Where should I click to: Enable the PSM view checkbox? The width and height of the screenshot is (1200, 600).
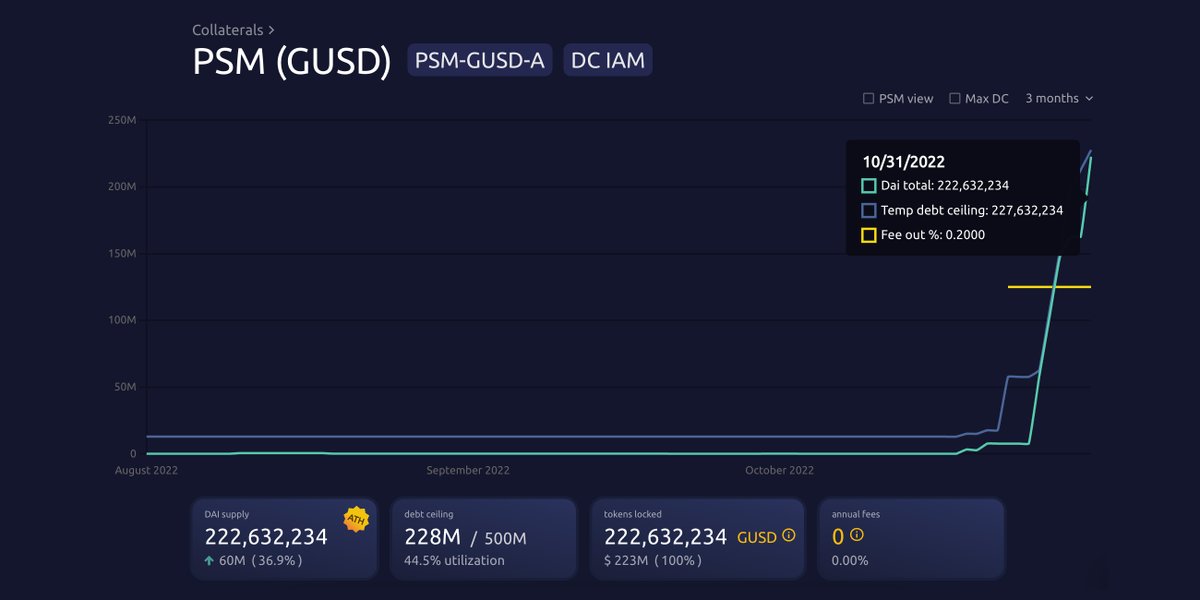(868, 99)
